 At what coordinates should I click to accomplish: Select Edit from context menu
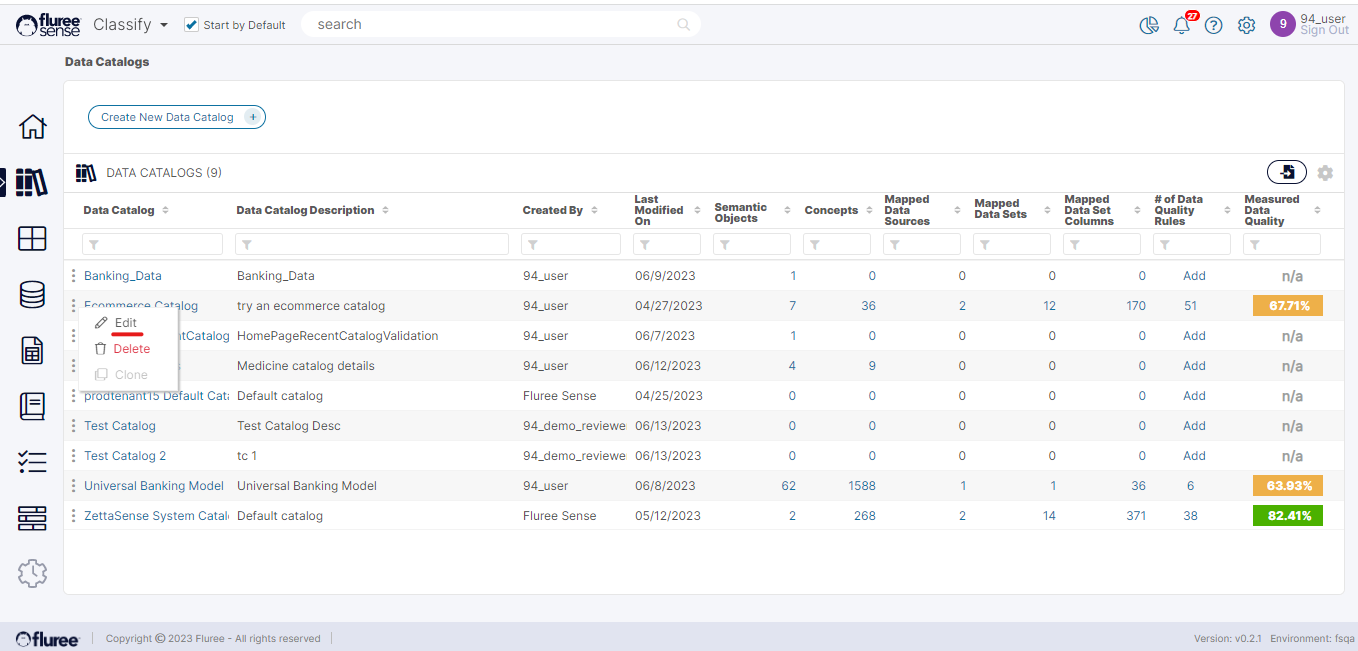[x=125, y=323]
